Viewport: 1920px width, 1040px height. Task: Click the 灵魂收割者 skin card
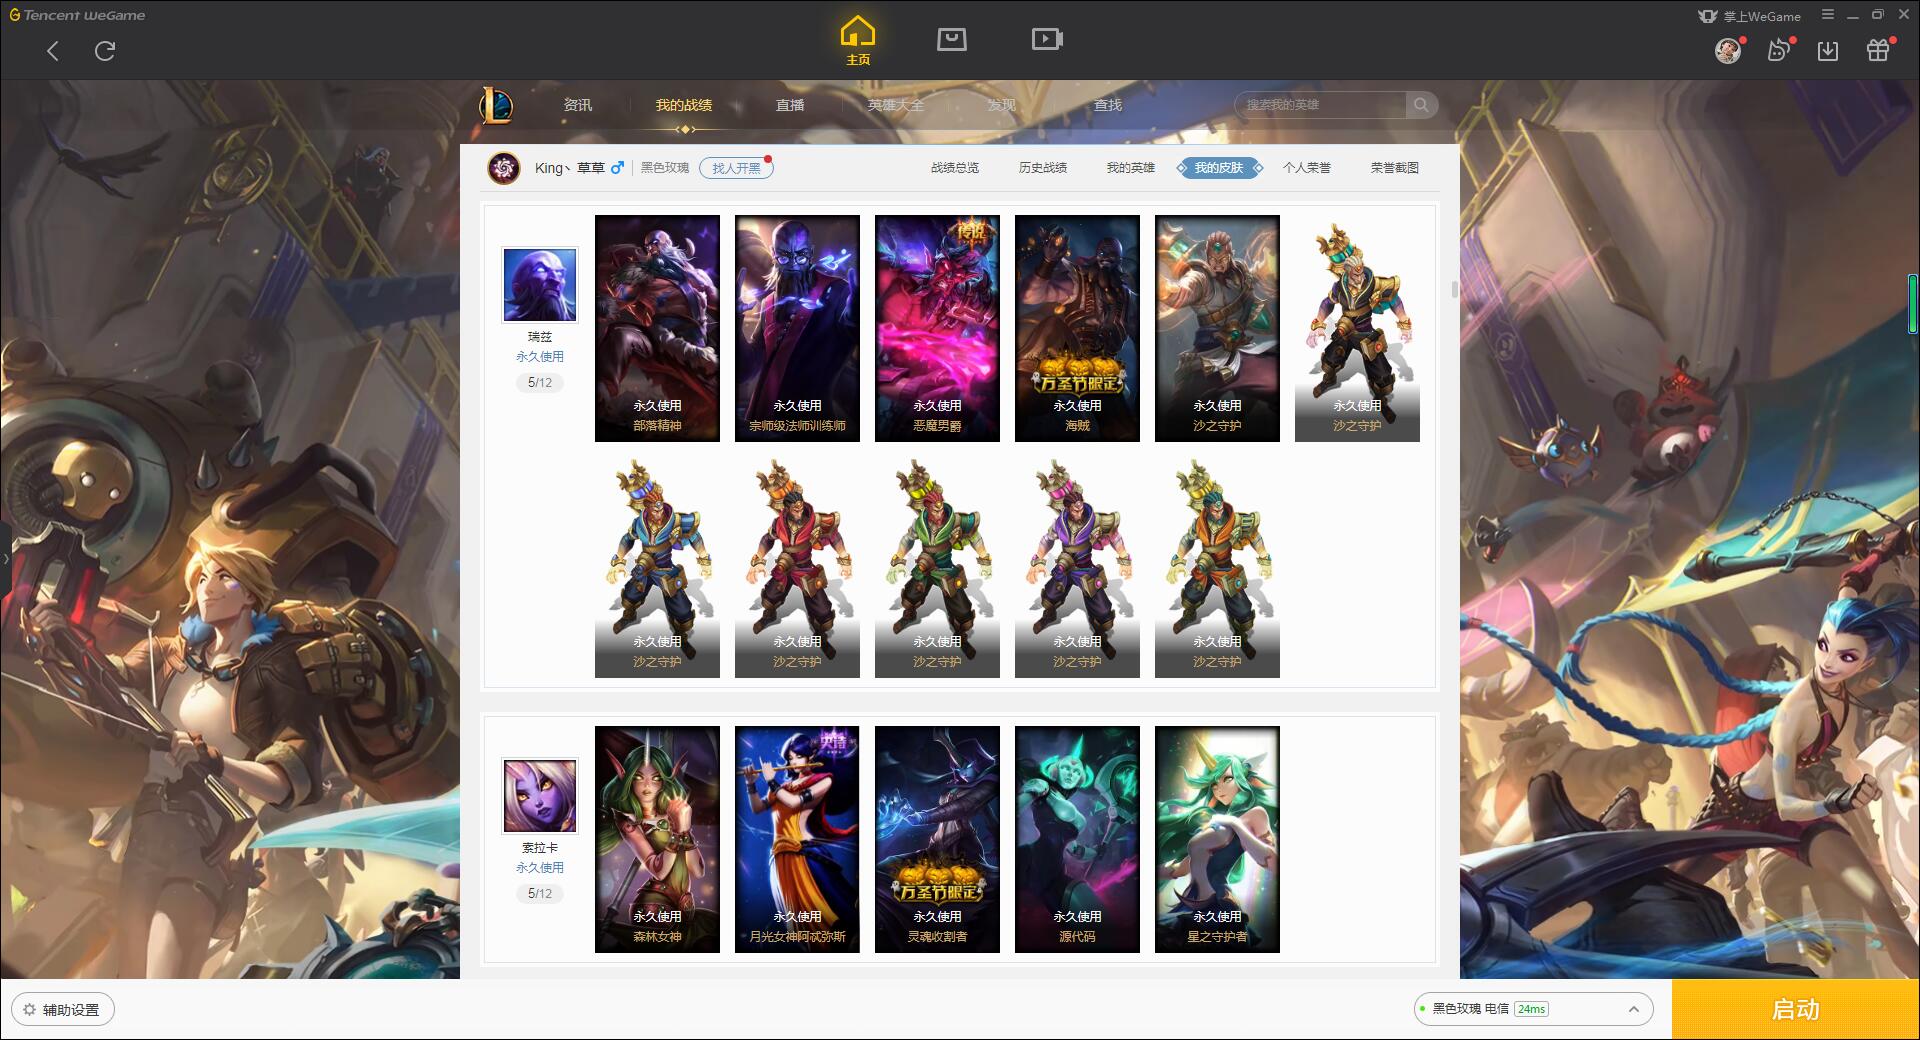point(937,839)
